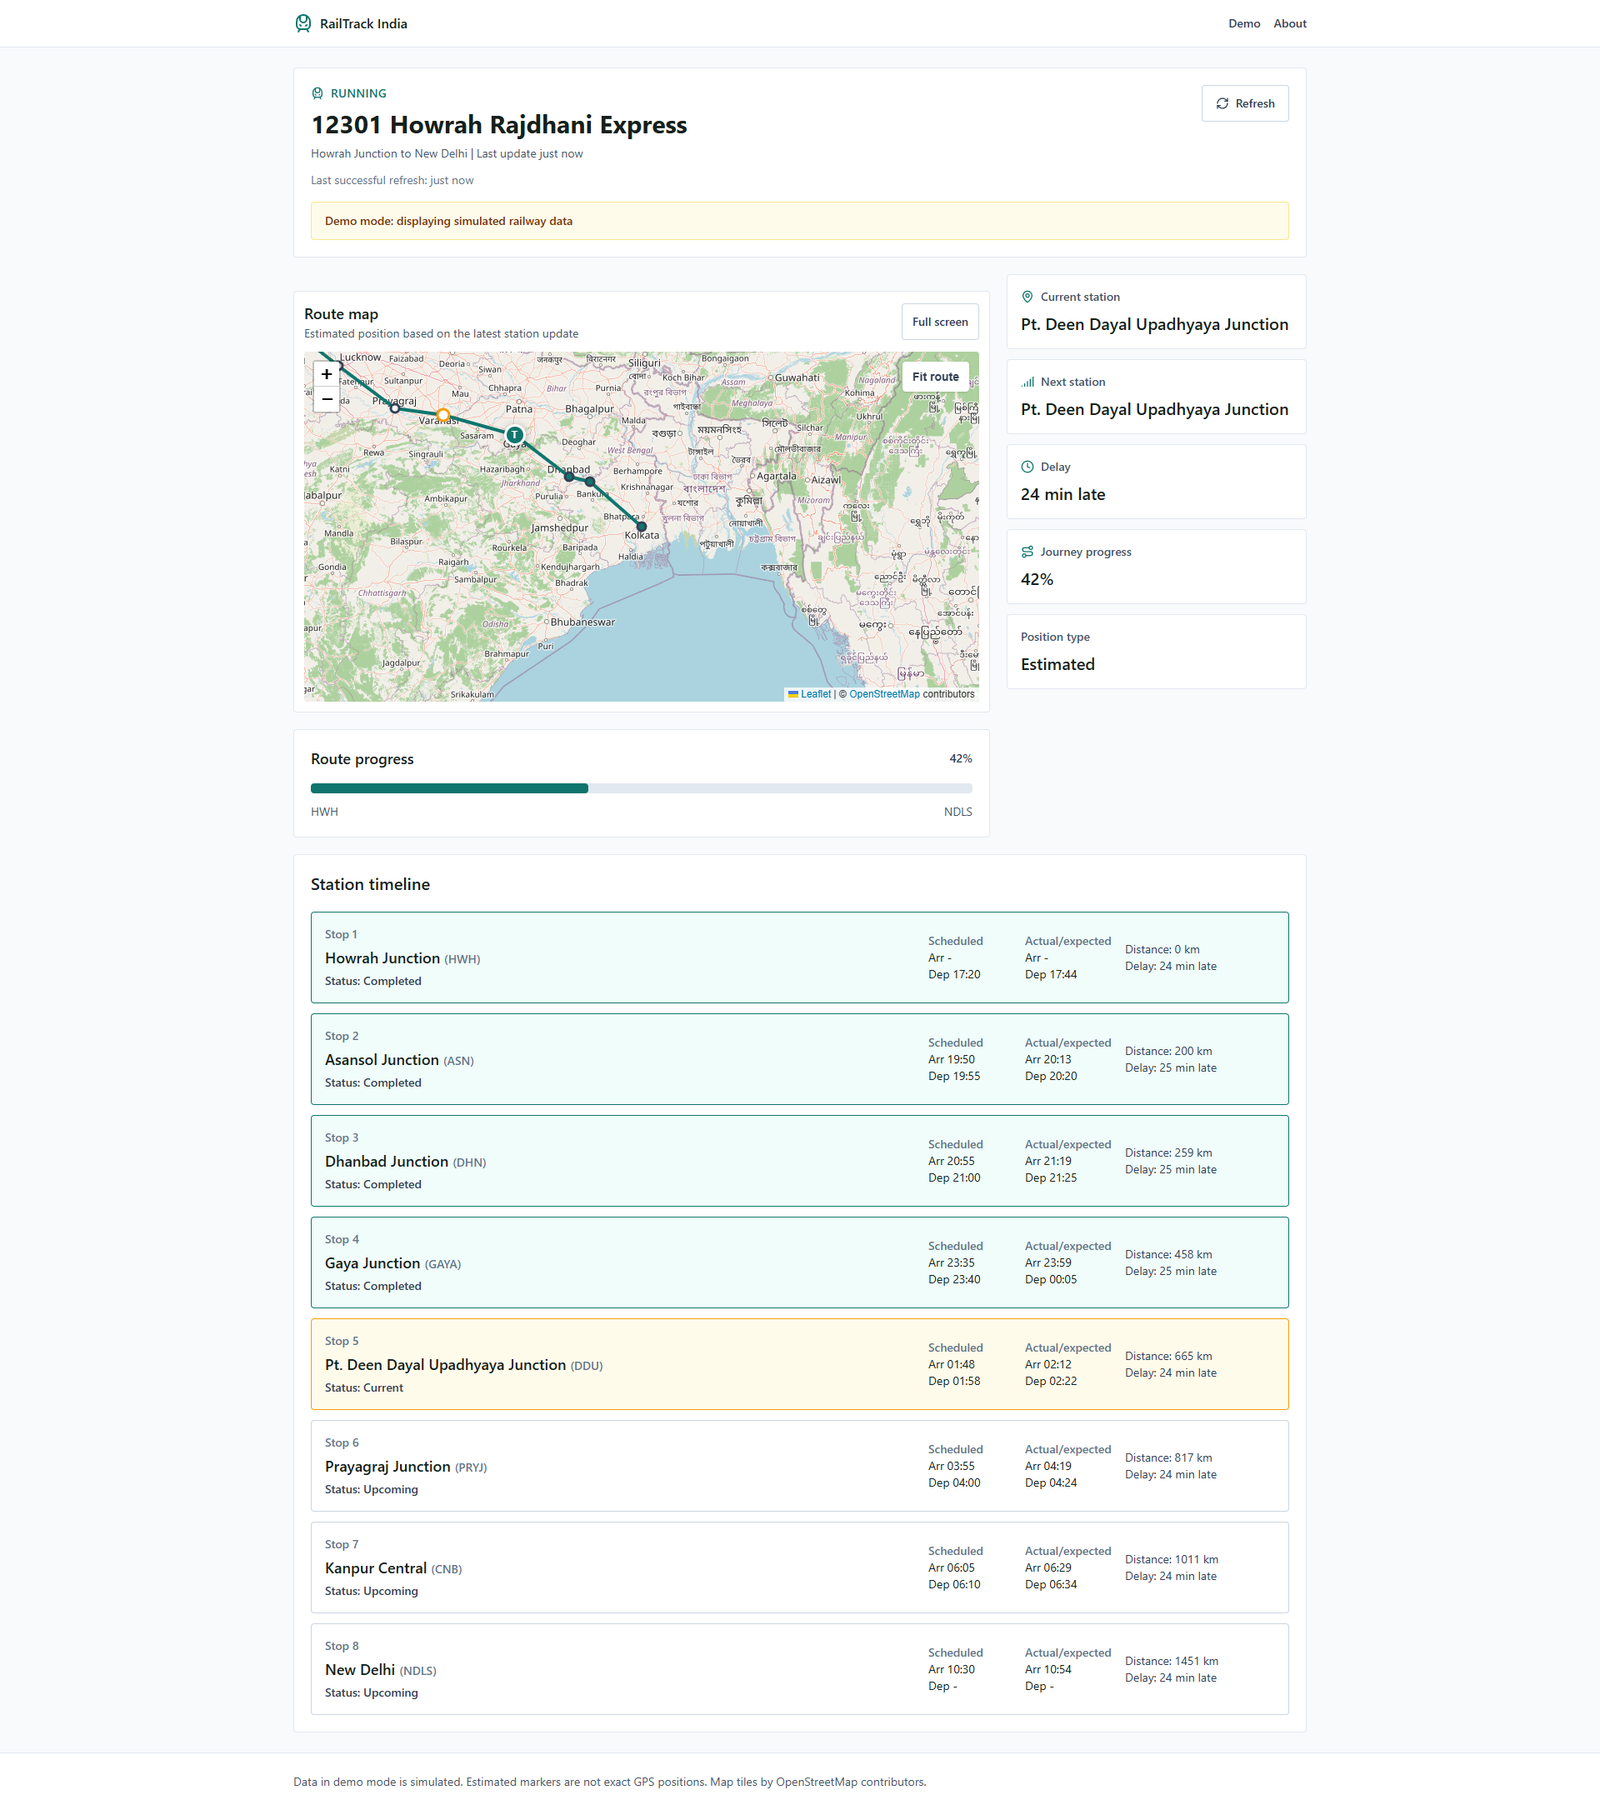Click the train position marker labeled T

[x=514, y=435]
